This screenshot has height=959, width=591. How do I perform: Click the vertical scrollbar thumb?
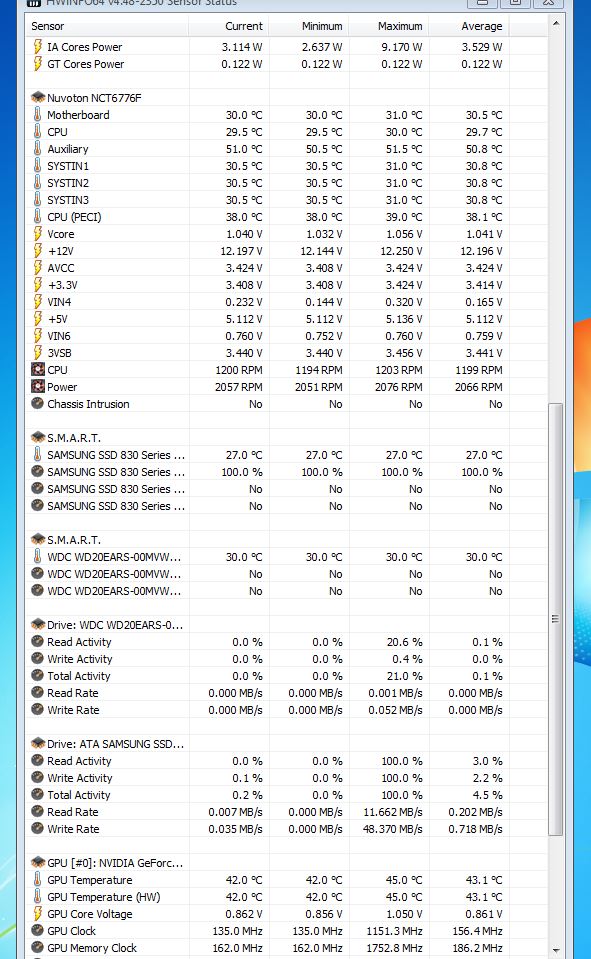click(x=556, y=619)
